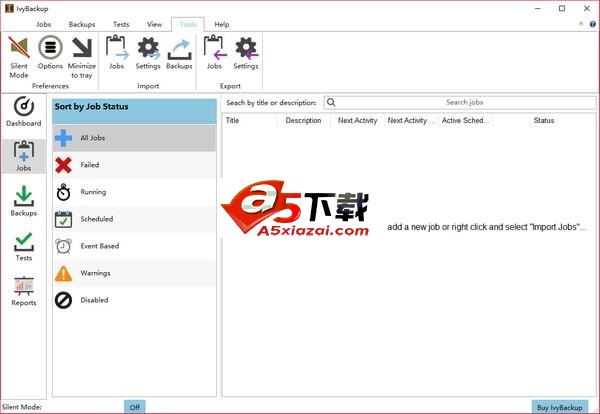
Task: Sort by the Status column header
Action: [x=544, y=121]
